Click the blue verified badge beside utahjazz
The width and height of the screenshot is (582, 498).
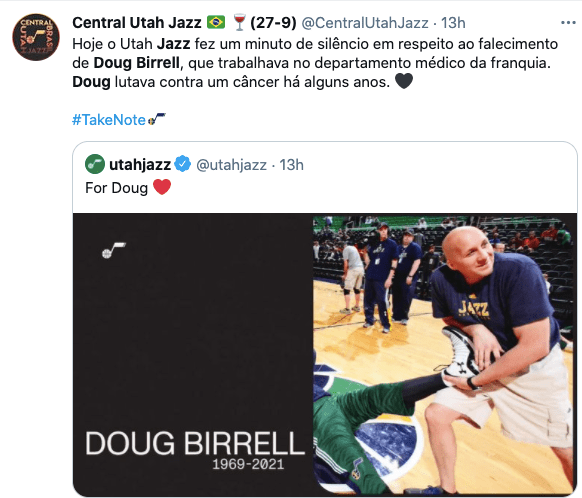point(182,164)
